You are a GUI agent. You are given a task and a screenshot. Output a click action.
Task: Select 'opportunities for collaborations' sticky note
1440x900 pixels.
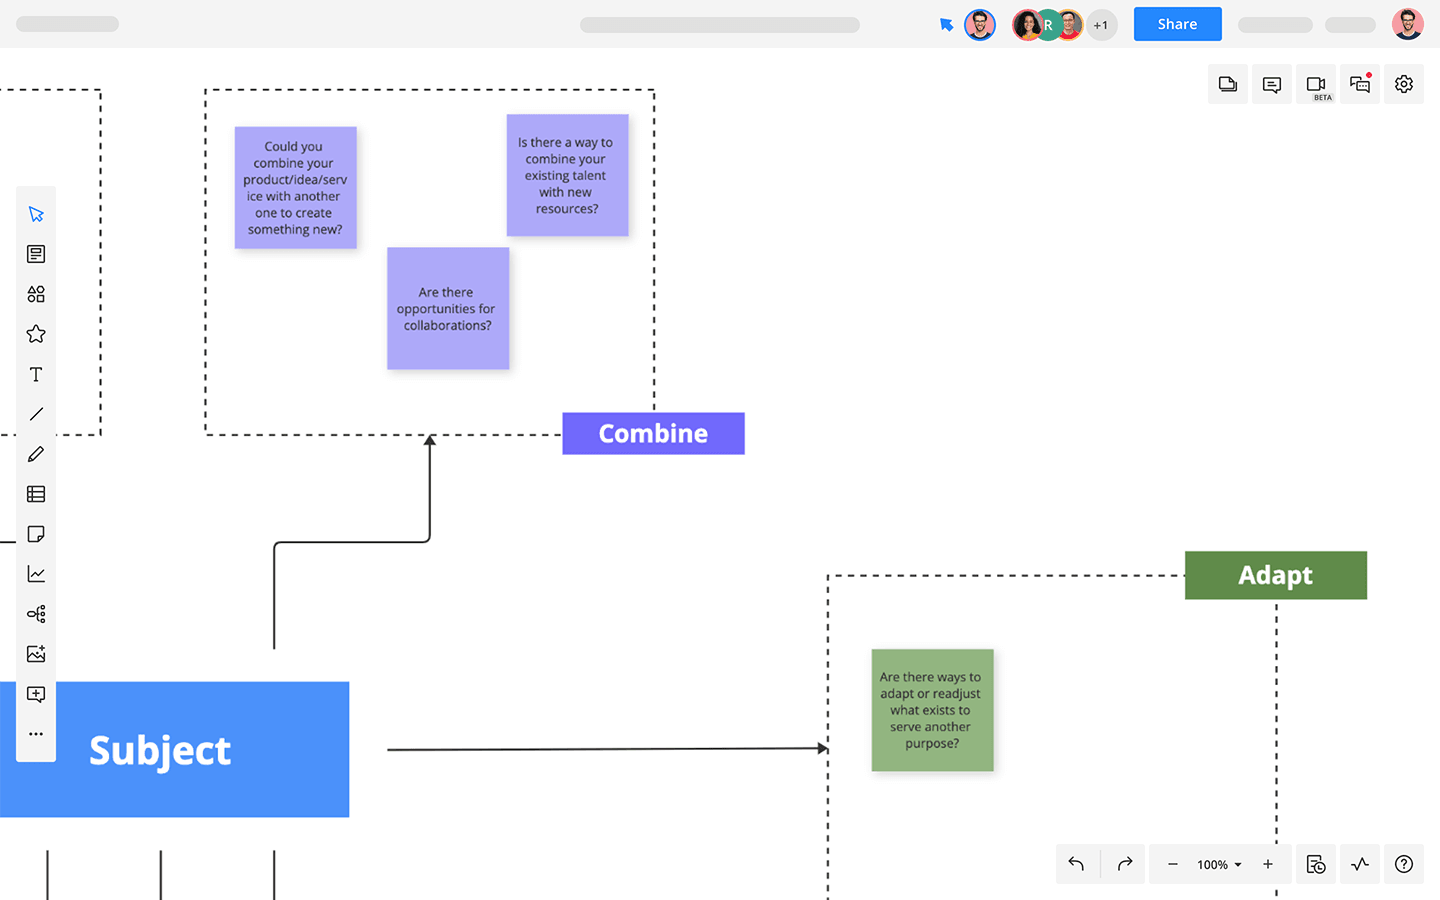(448, 308)
